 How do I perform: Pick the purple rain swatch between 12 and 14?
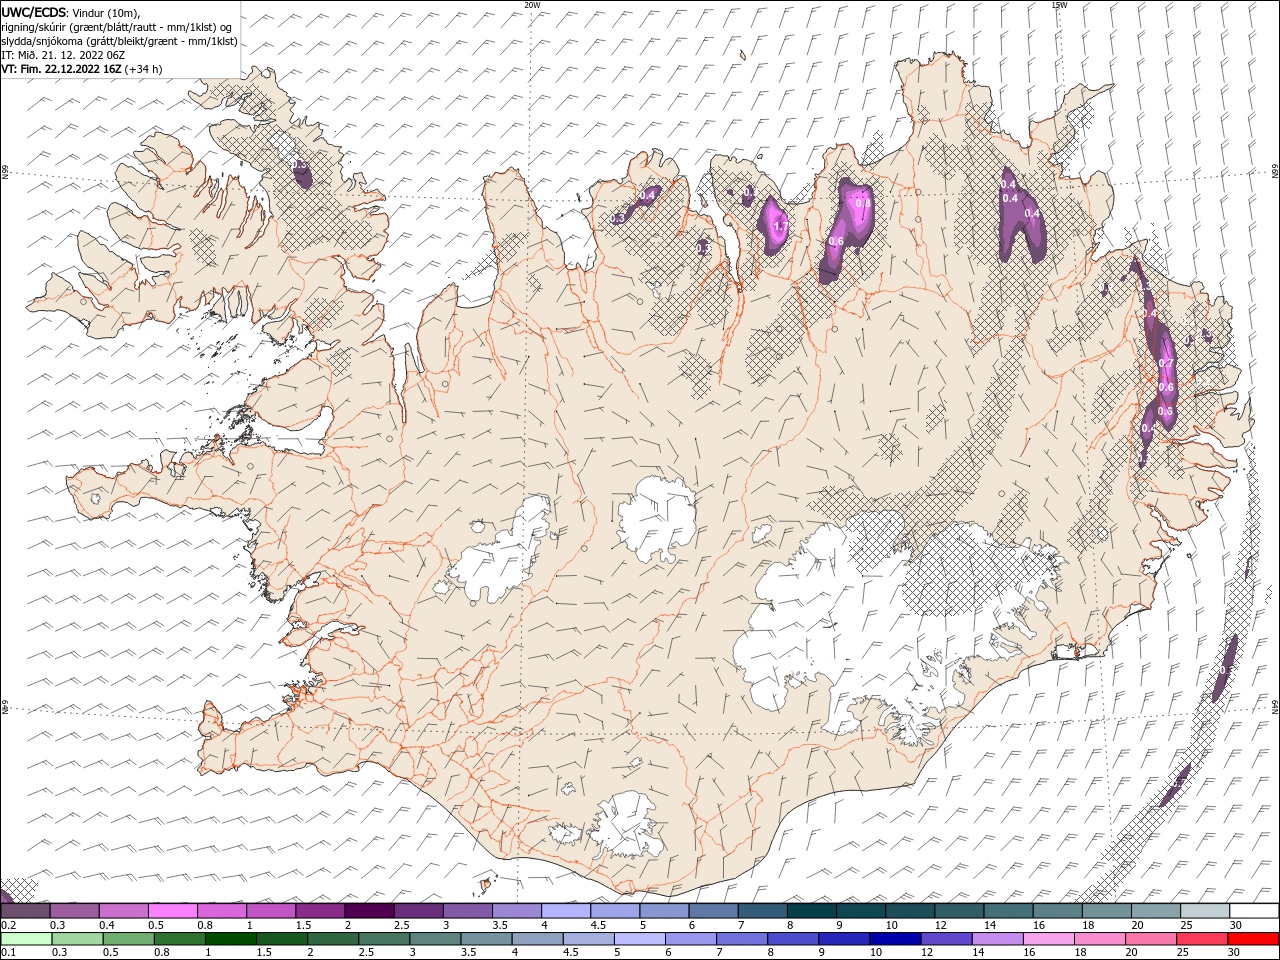click(946, 939)
